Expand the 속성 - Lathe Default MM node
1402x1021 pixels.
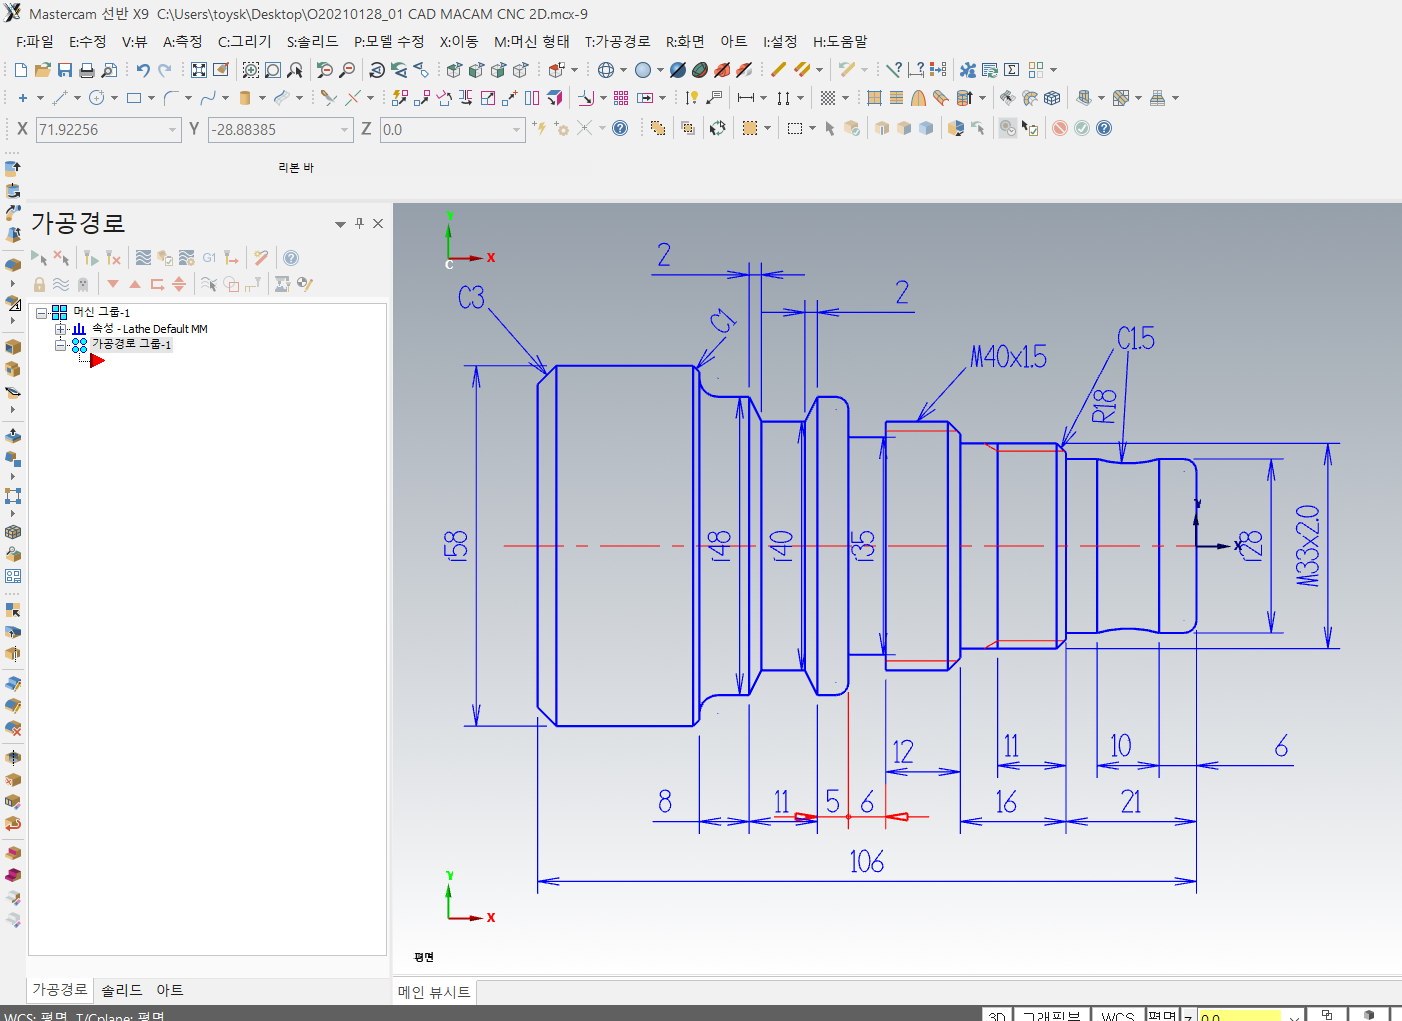(61, 329)
